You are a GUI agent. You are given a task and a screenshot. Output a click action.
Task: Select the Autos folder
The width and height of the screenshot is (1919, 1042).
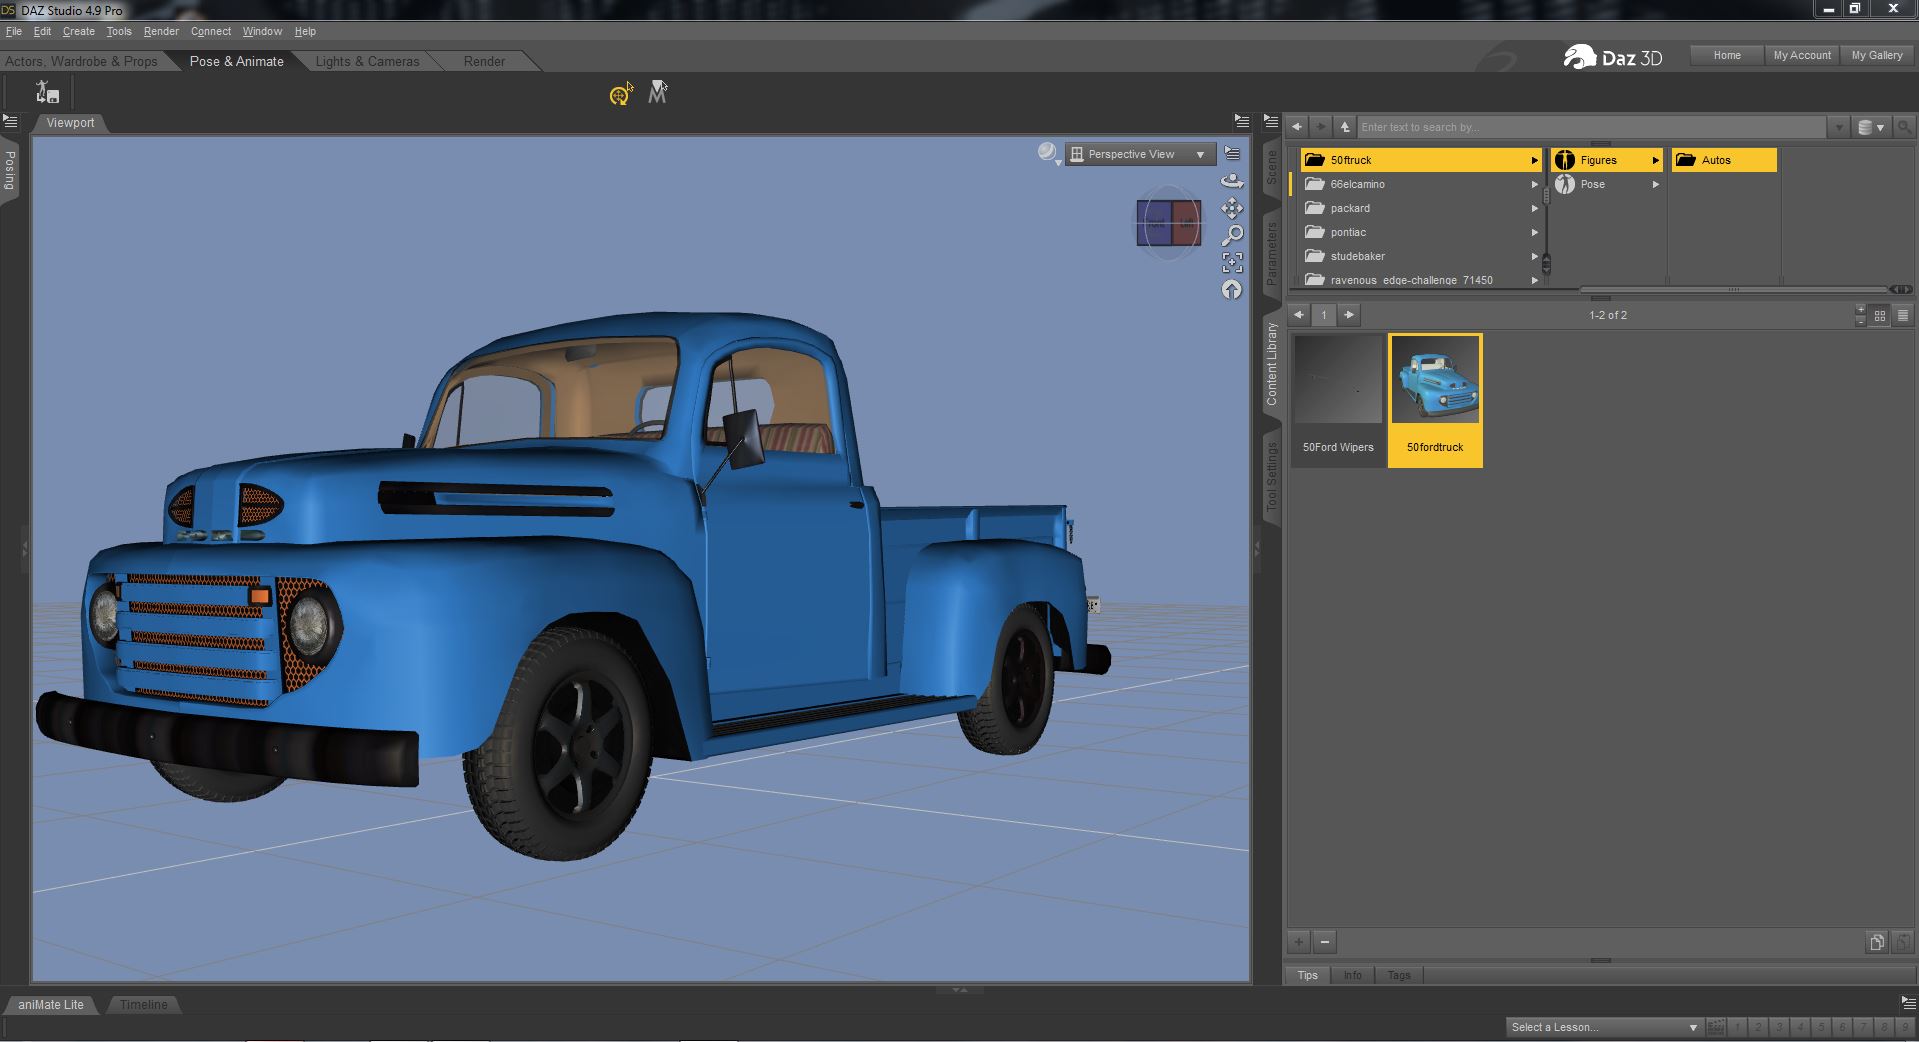[x=1724, y=160]
